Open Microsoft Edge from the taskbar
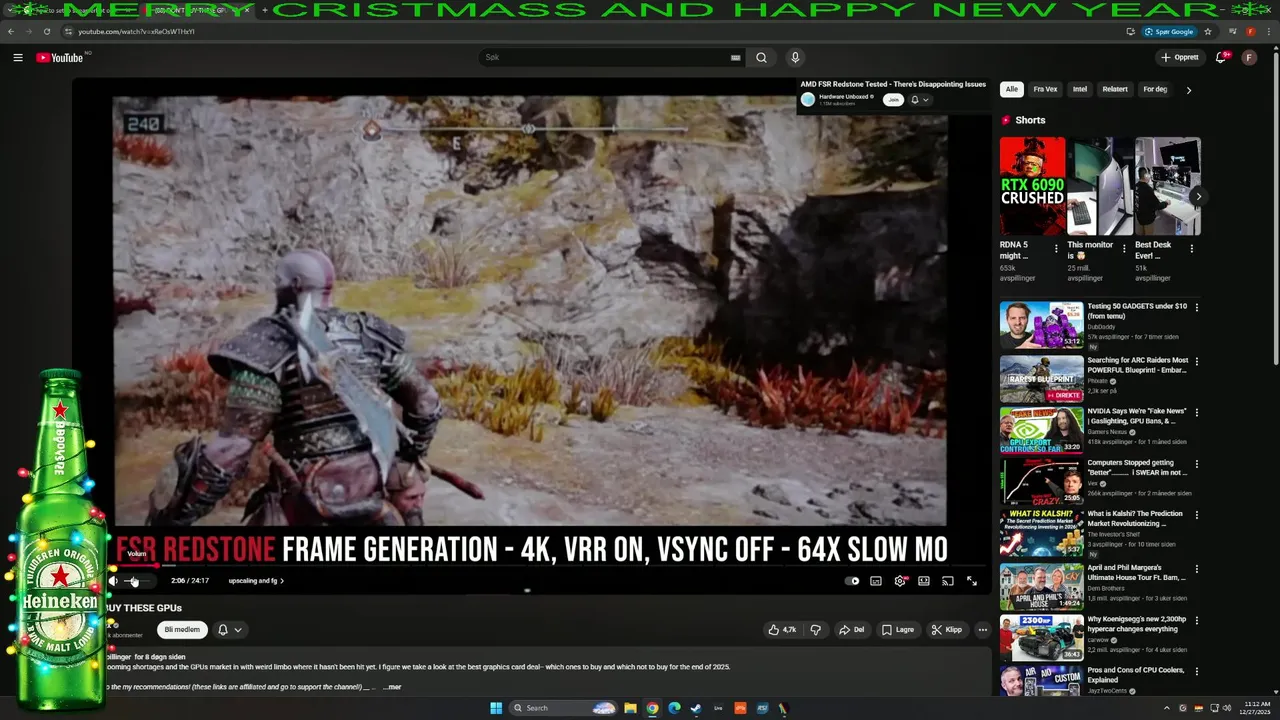The height and width of the screenshot is (720, 1280). coord(674,708)
